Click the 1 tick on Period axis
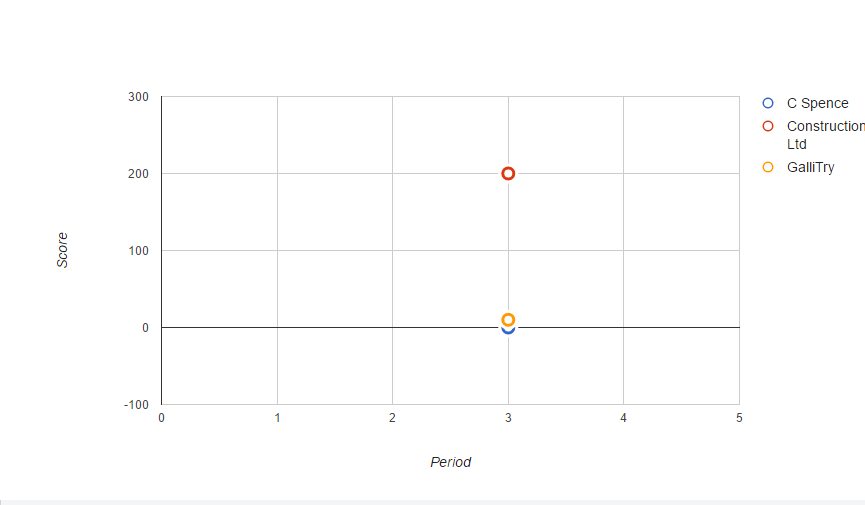The height and width of the screenshot is (505, 865). pyautogui.click(x=277, y=418)
